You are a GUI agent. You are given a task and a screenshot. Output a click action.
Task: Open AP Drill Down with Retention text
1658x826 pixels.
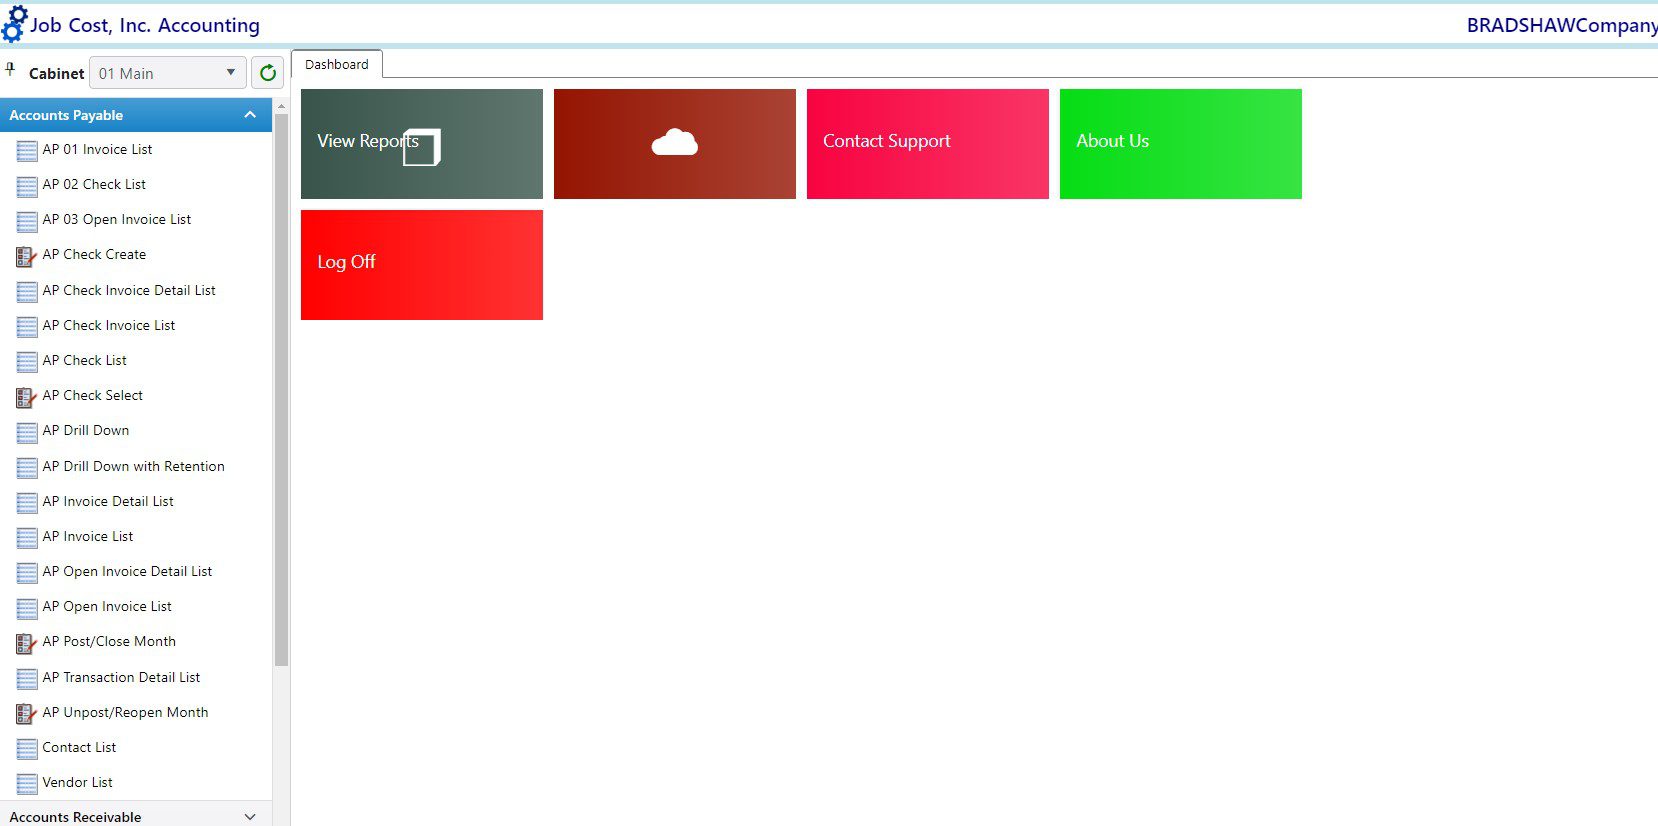(134, 466)
